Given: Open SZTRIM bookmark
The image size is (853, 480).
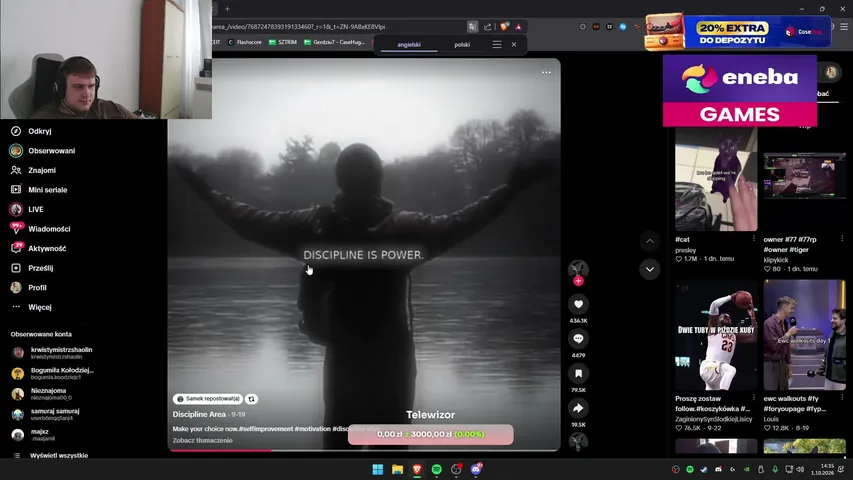Looking at the screenshot, I should 283,42.
